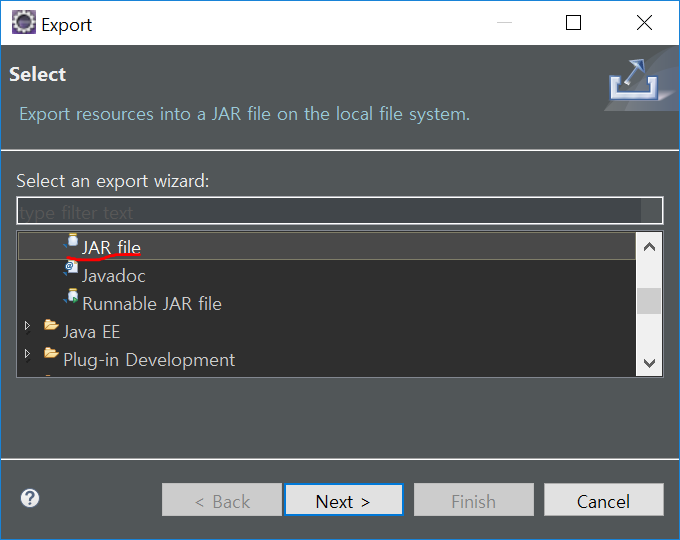Select the Java EE tree label

pos(92,332)
